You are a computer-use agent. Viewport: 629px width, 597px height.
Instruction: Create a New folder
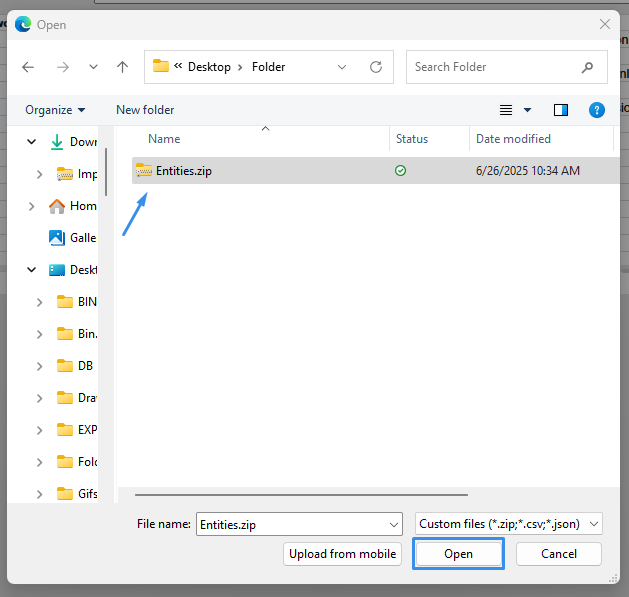145,110
